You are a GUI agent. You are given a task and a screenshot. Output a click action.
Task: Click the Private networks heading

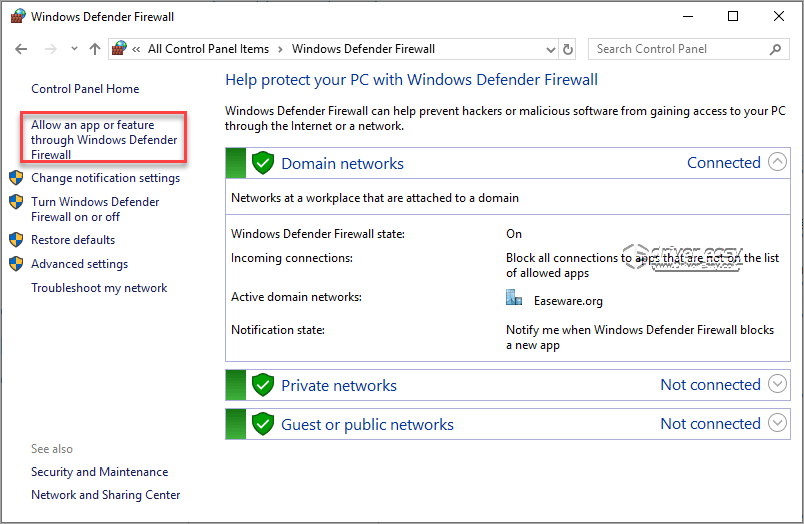pyautogui.click(x=339, y=386)
